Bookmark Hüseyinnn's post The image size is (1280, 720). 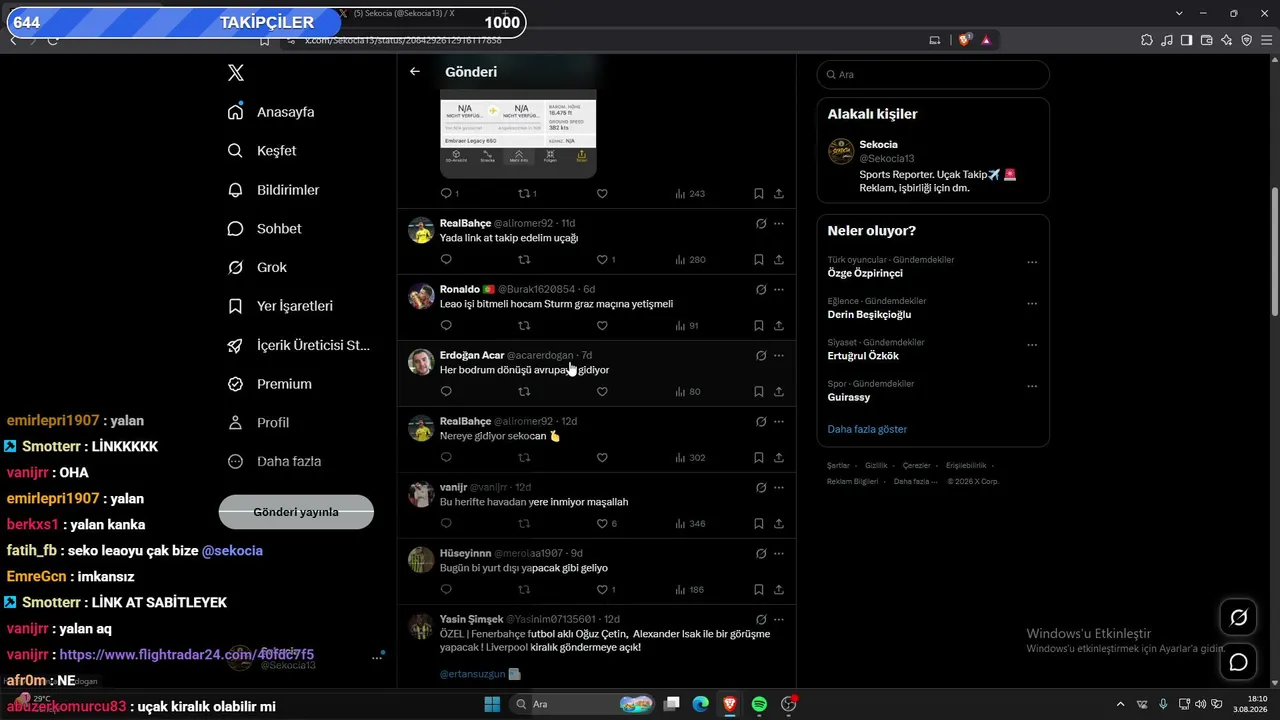tap(759, 590)
